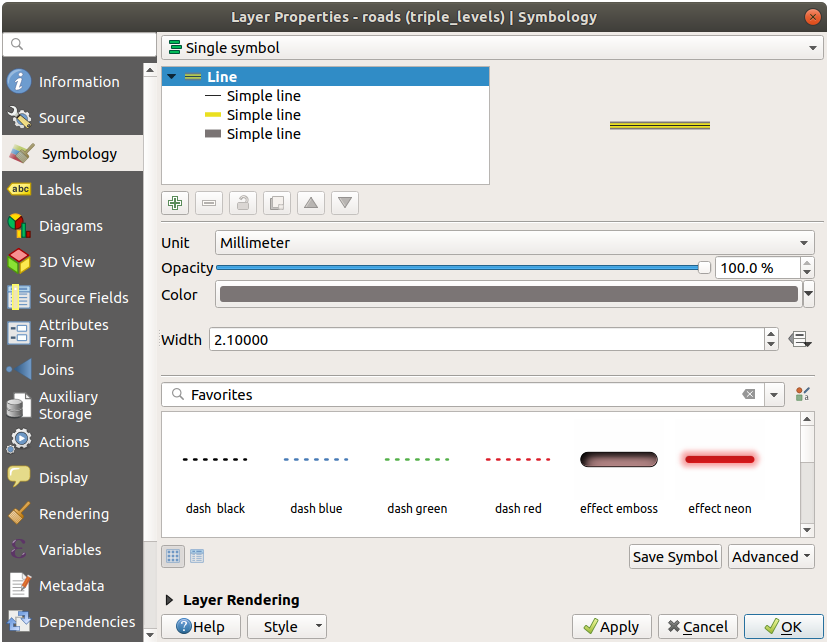Click the gray Color swatch bar
This screenshot has width=829, height=644.
pos(508,294)
